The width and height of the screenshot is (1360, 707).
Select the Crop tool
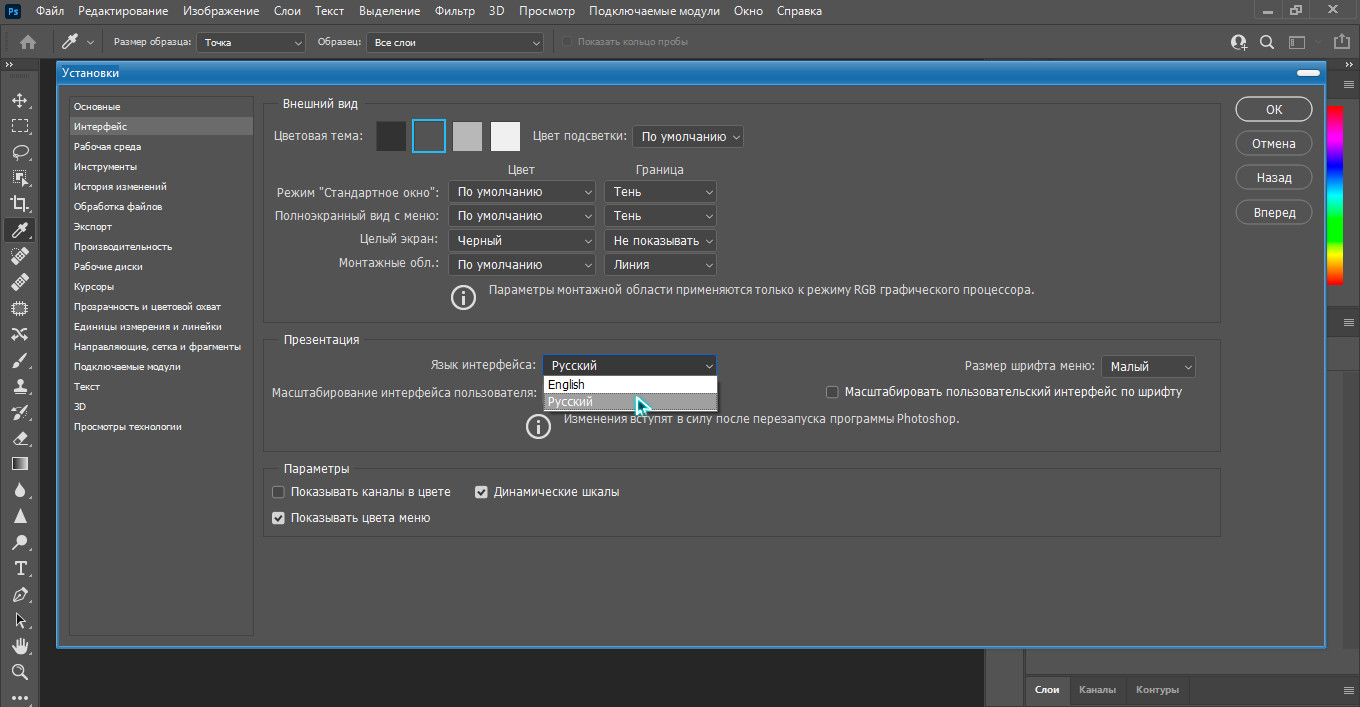click(x=19, y=204)
